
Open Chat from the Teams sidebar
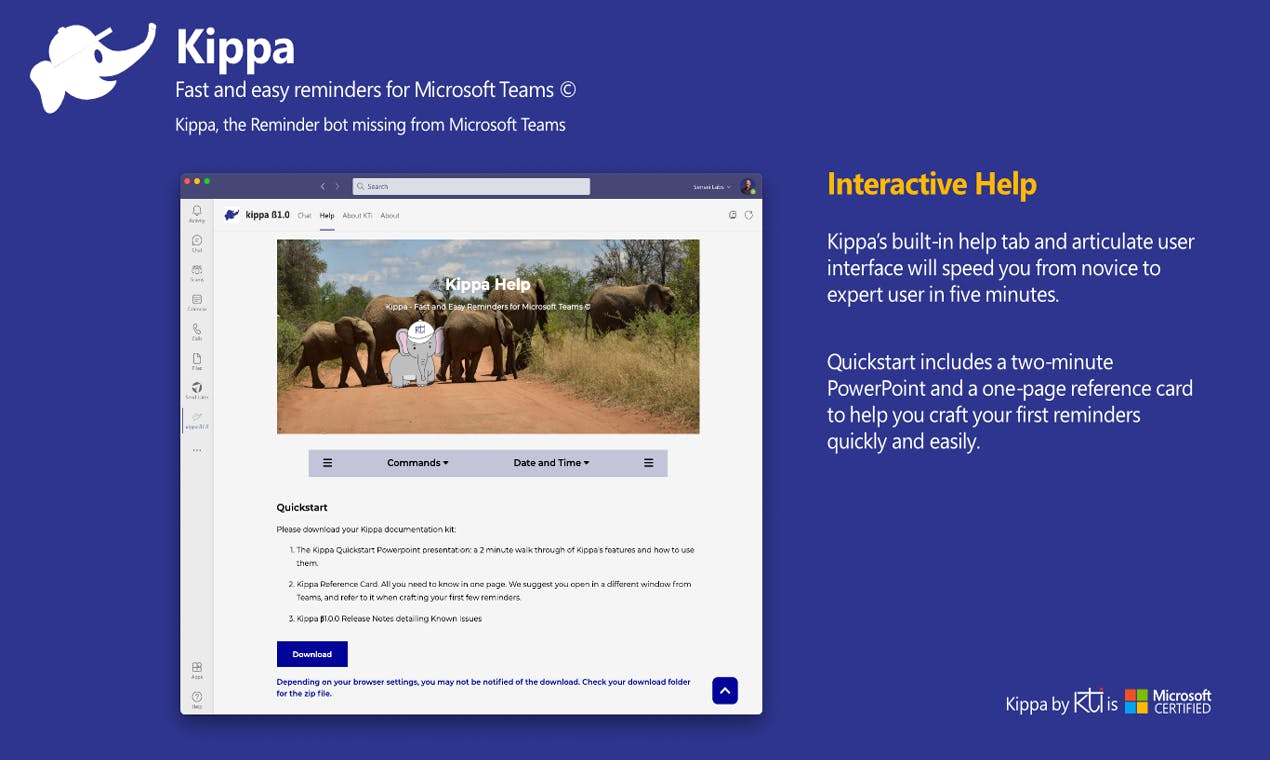point(197,243)
